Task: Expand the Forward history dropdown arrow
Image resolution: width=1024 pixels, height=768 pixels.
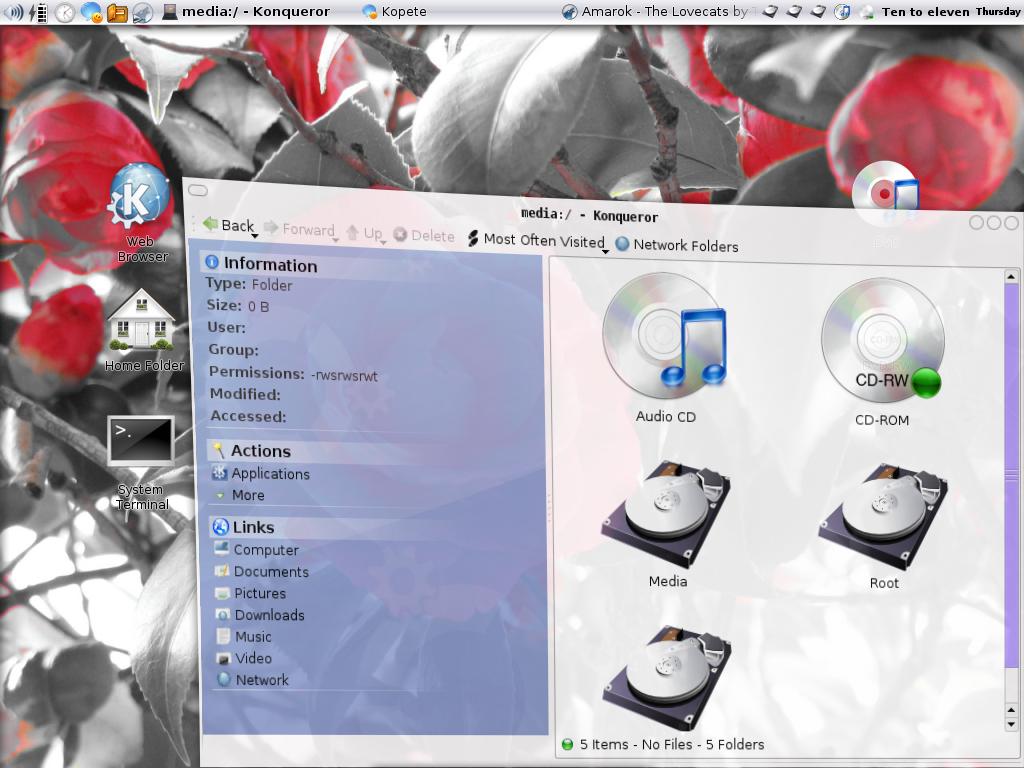Action: (335, 240)
